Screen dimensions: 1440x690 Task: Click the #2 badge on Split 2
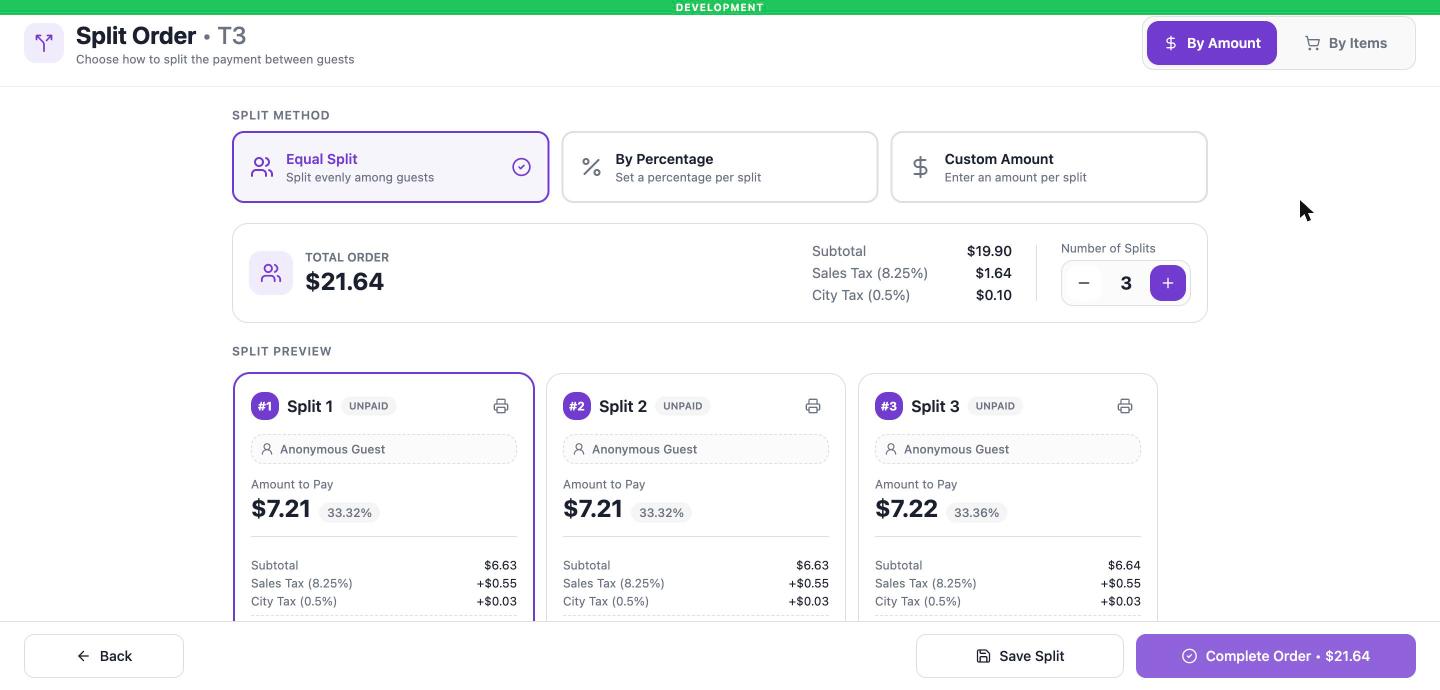pyautogui.click(x=577, y=406)
